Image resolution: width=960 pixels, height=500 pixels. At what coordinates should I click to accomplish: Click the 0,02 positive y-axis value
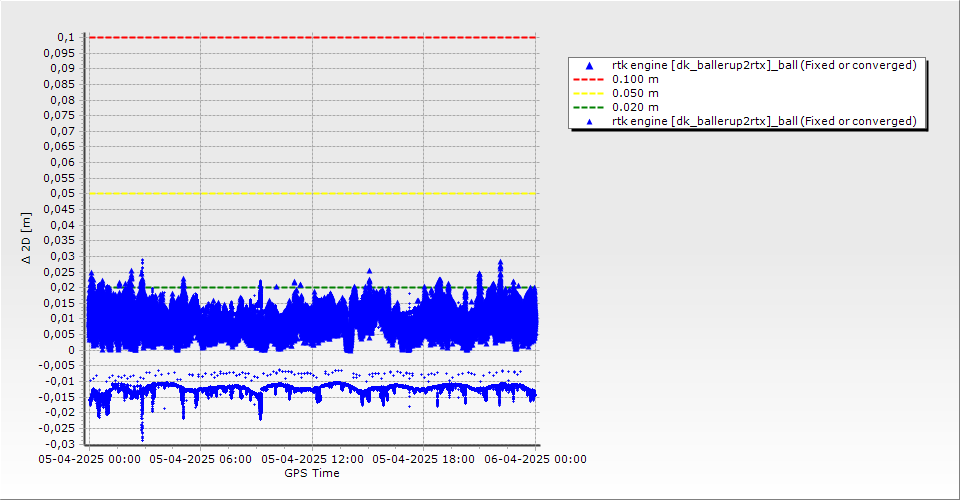click(x=62, y=288)
